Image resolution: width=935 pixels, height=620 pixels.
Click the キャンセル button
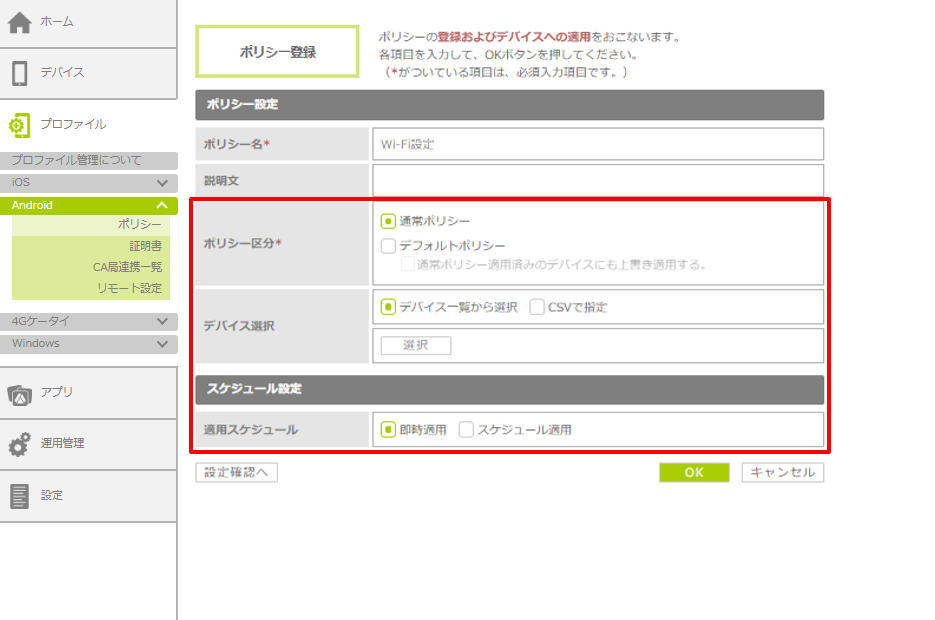(x=782, y=473)
